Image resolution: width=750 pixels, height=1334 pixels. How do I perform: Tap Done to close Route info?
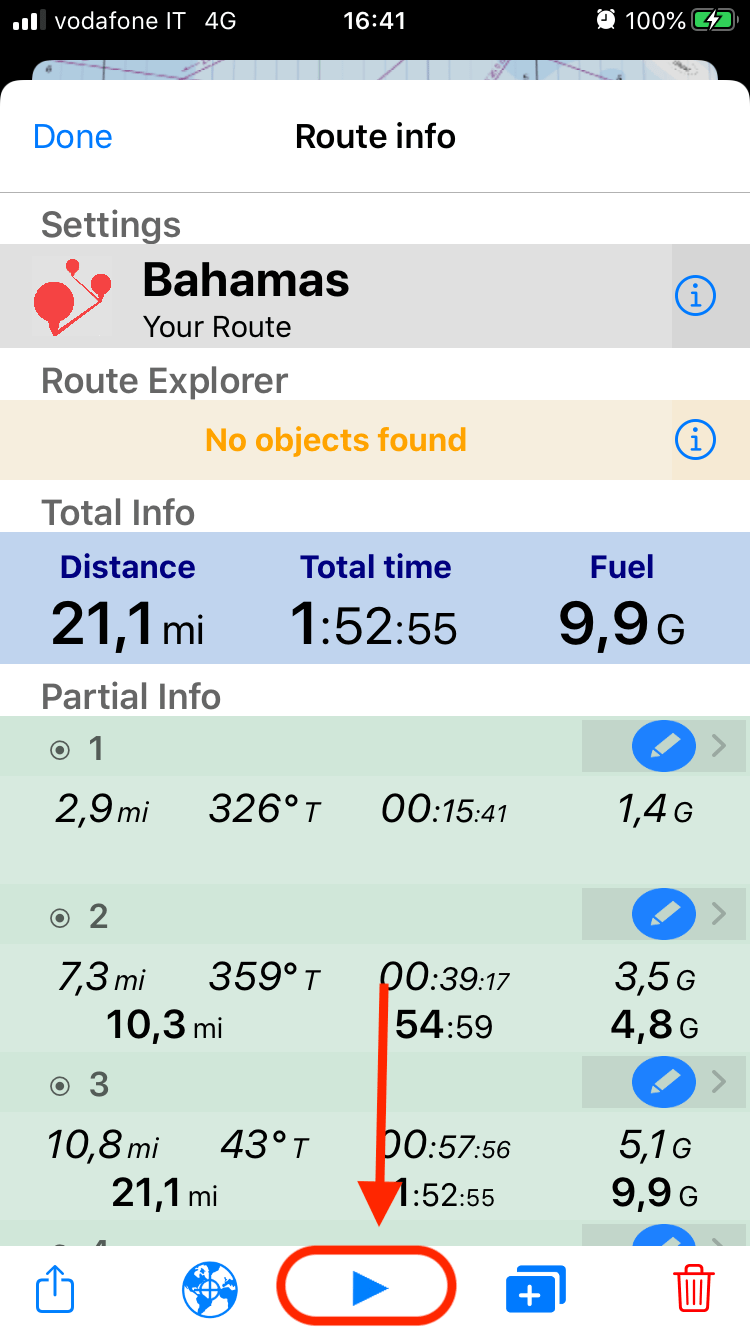click(73, 137)
